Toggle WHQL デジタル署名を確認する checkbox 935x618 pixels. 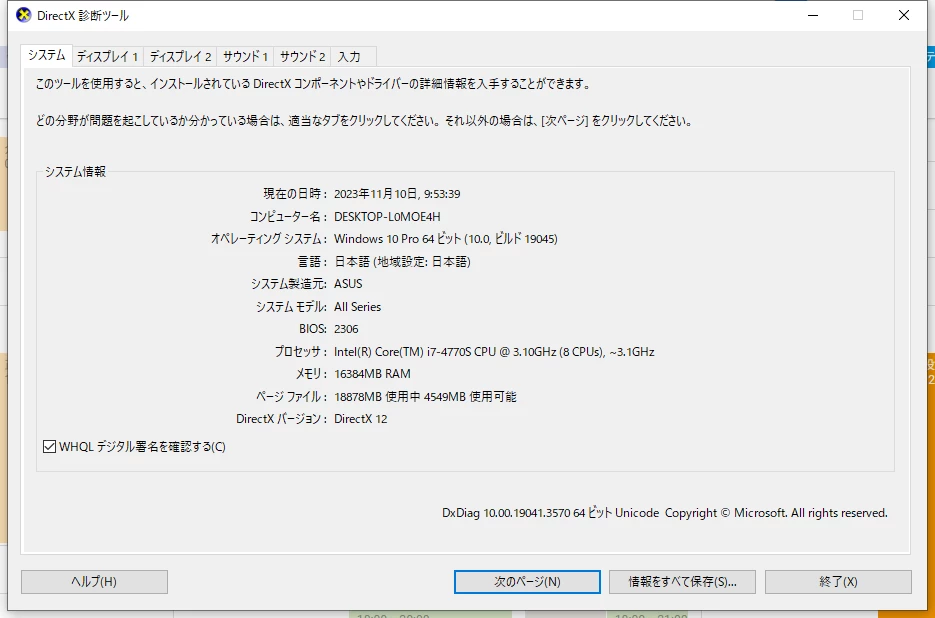[x=49, y=446]
